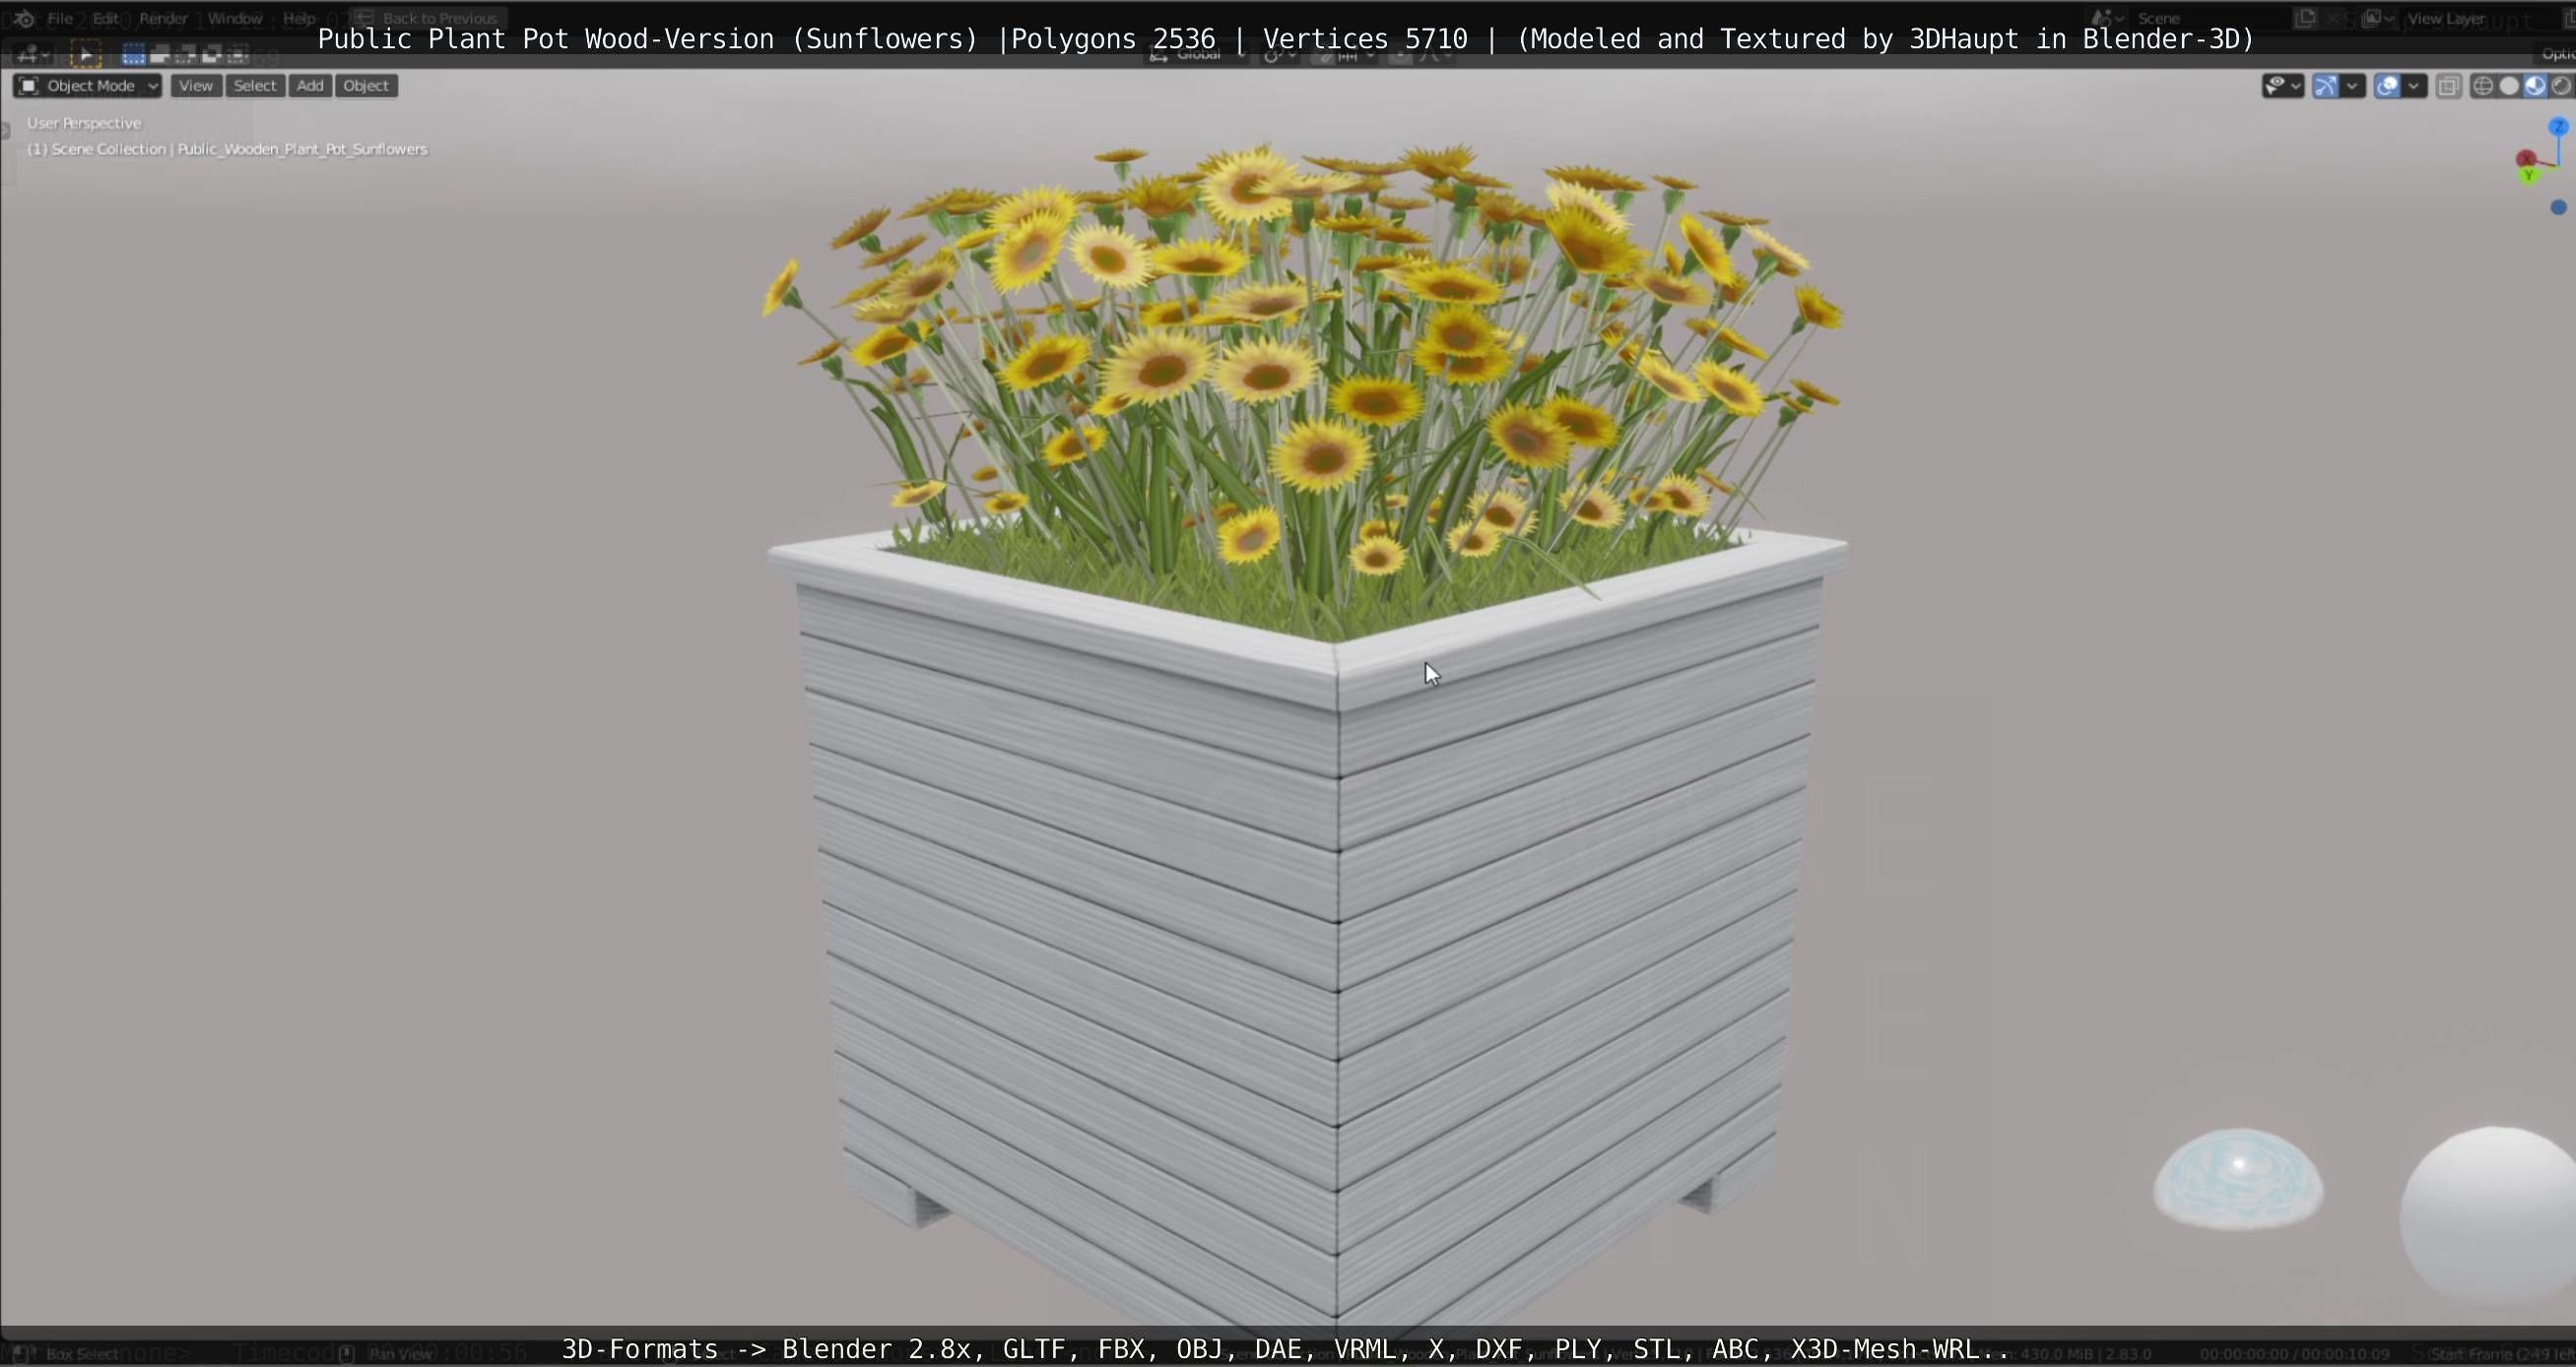Click the Z axis gizmo handle

point(2558,126)
